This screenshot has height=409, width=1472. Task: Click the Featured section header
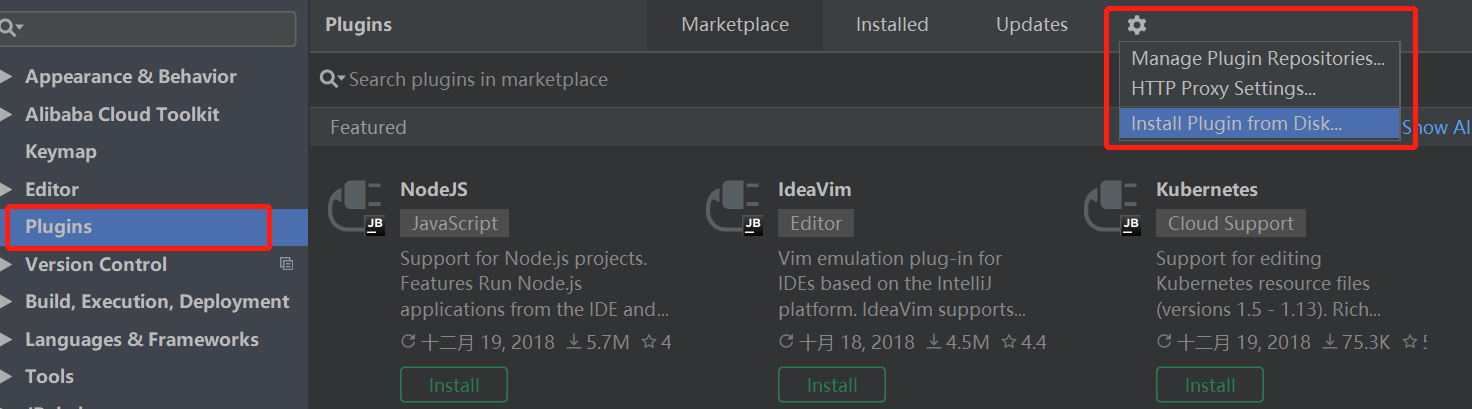[x=368, y=128]
